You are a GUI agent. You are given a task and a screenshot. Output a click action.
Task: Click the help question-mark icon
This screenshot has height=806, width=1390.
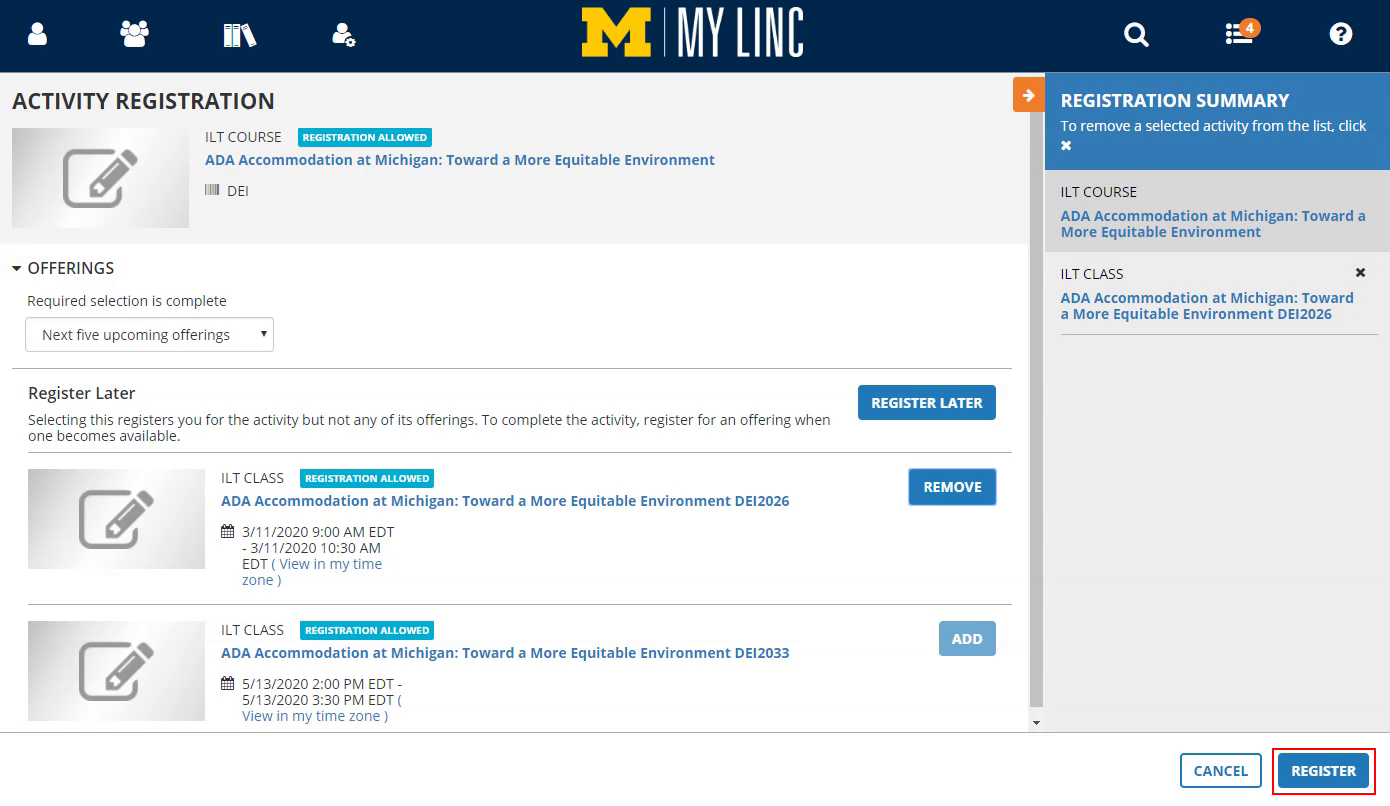(1341, 33)
